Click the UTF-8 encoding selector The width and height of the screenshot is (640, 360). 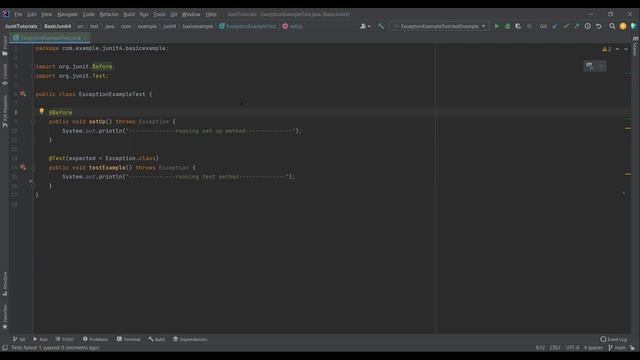tap(572, 348)
